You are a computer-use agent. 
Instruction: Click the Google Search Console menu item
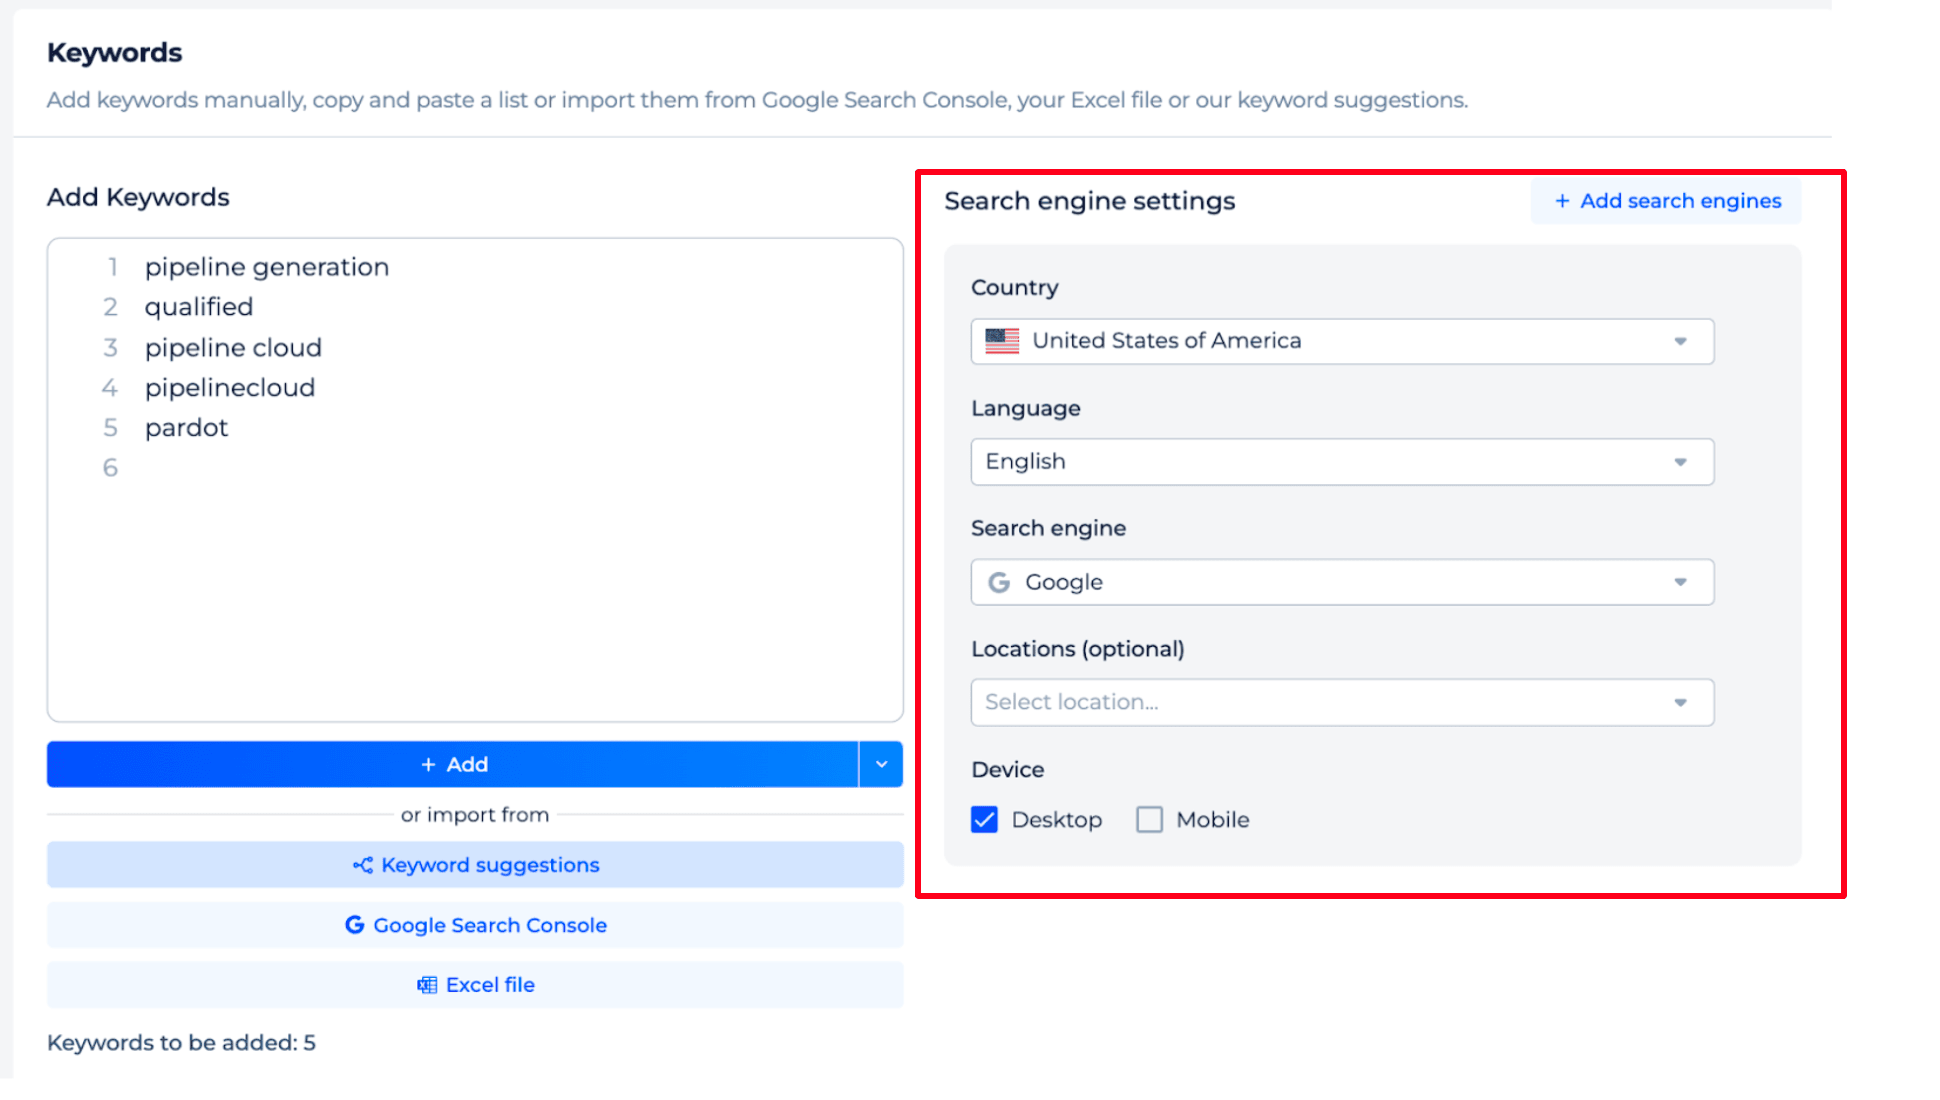[x=476, y=924]
